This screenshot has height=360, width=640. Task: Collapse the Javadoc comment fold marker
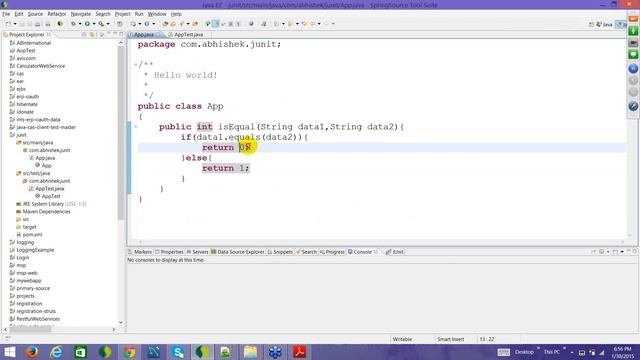[x=135, y=64]
